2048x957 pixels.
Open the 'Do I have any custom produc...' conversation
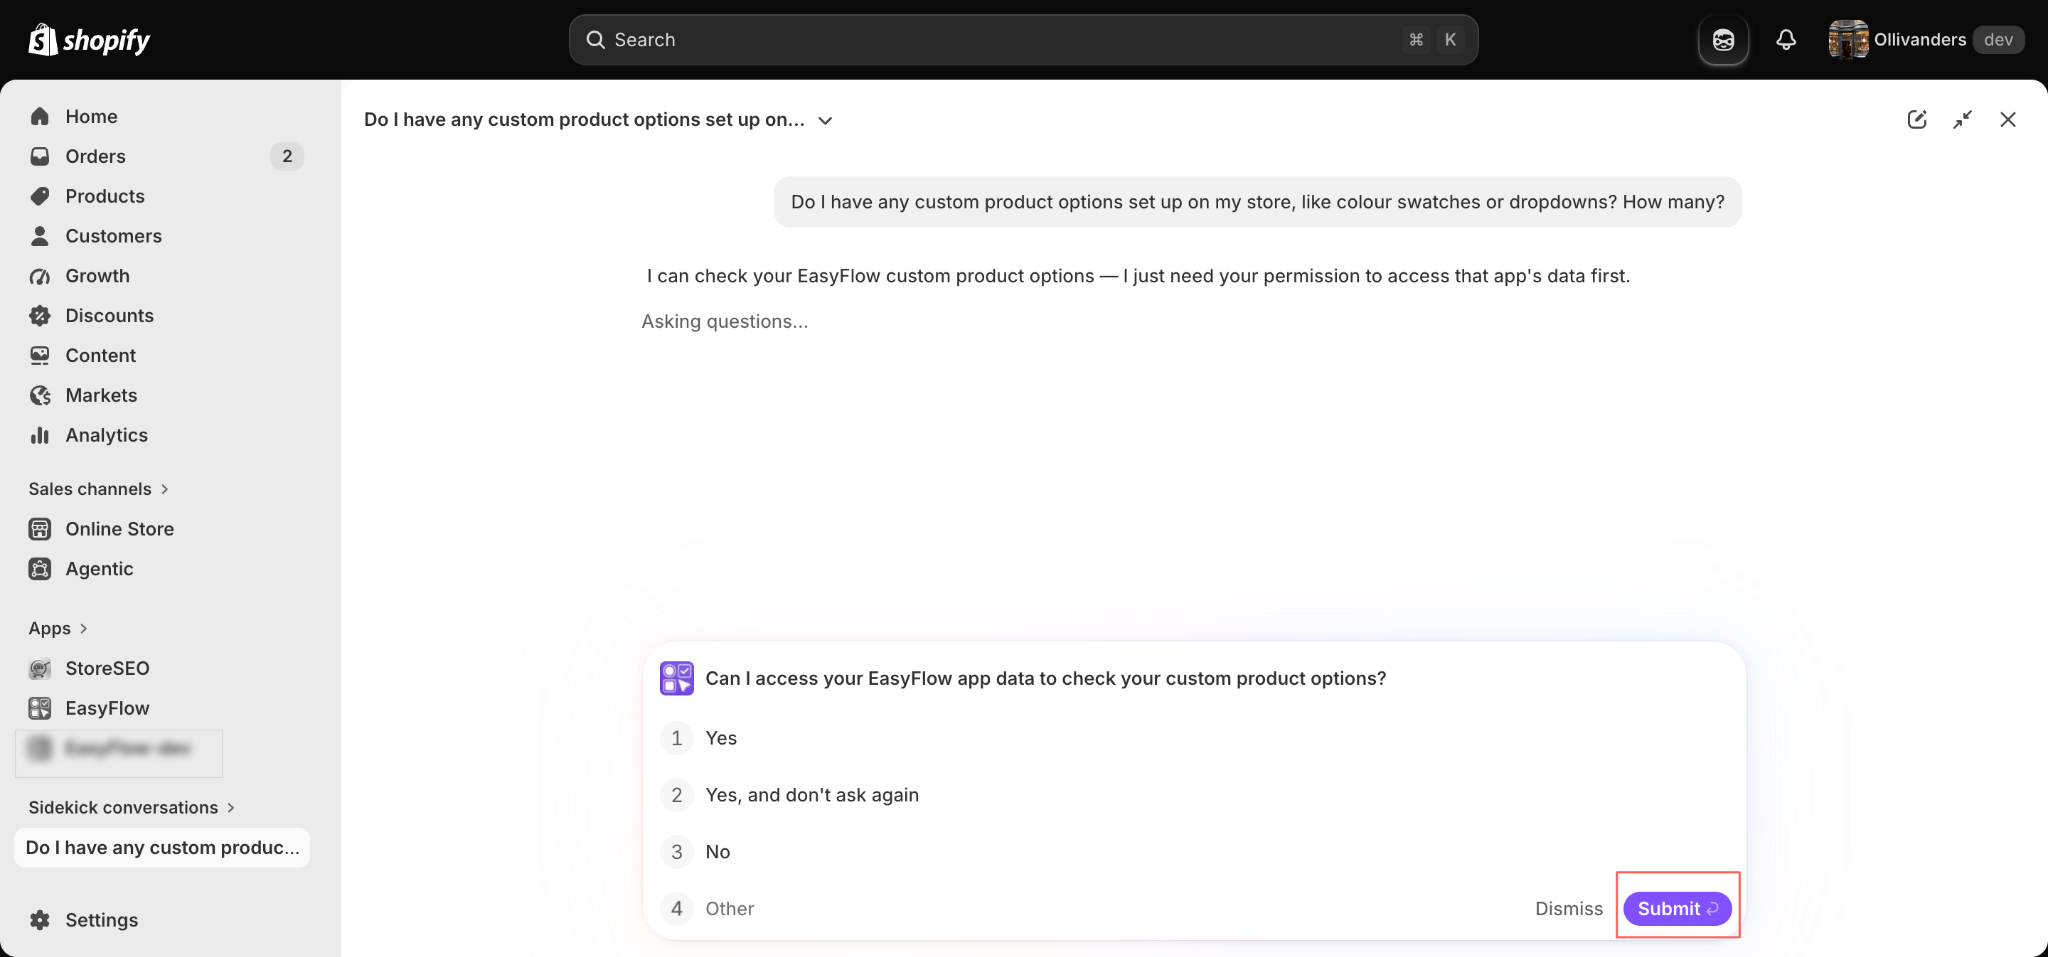click(162, 848)
